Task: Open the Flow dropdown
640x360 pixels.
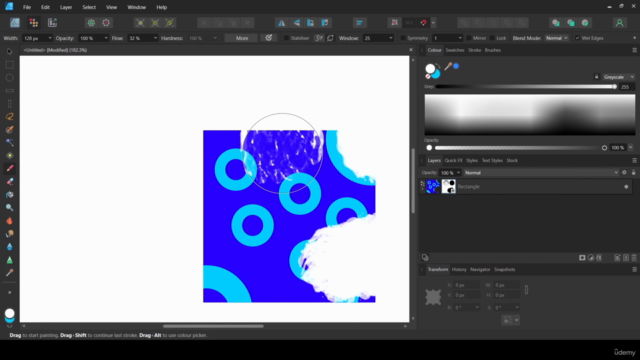Action: [x=155, y=38]
